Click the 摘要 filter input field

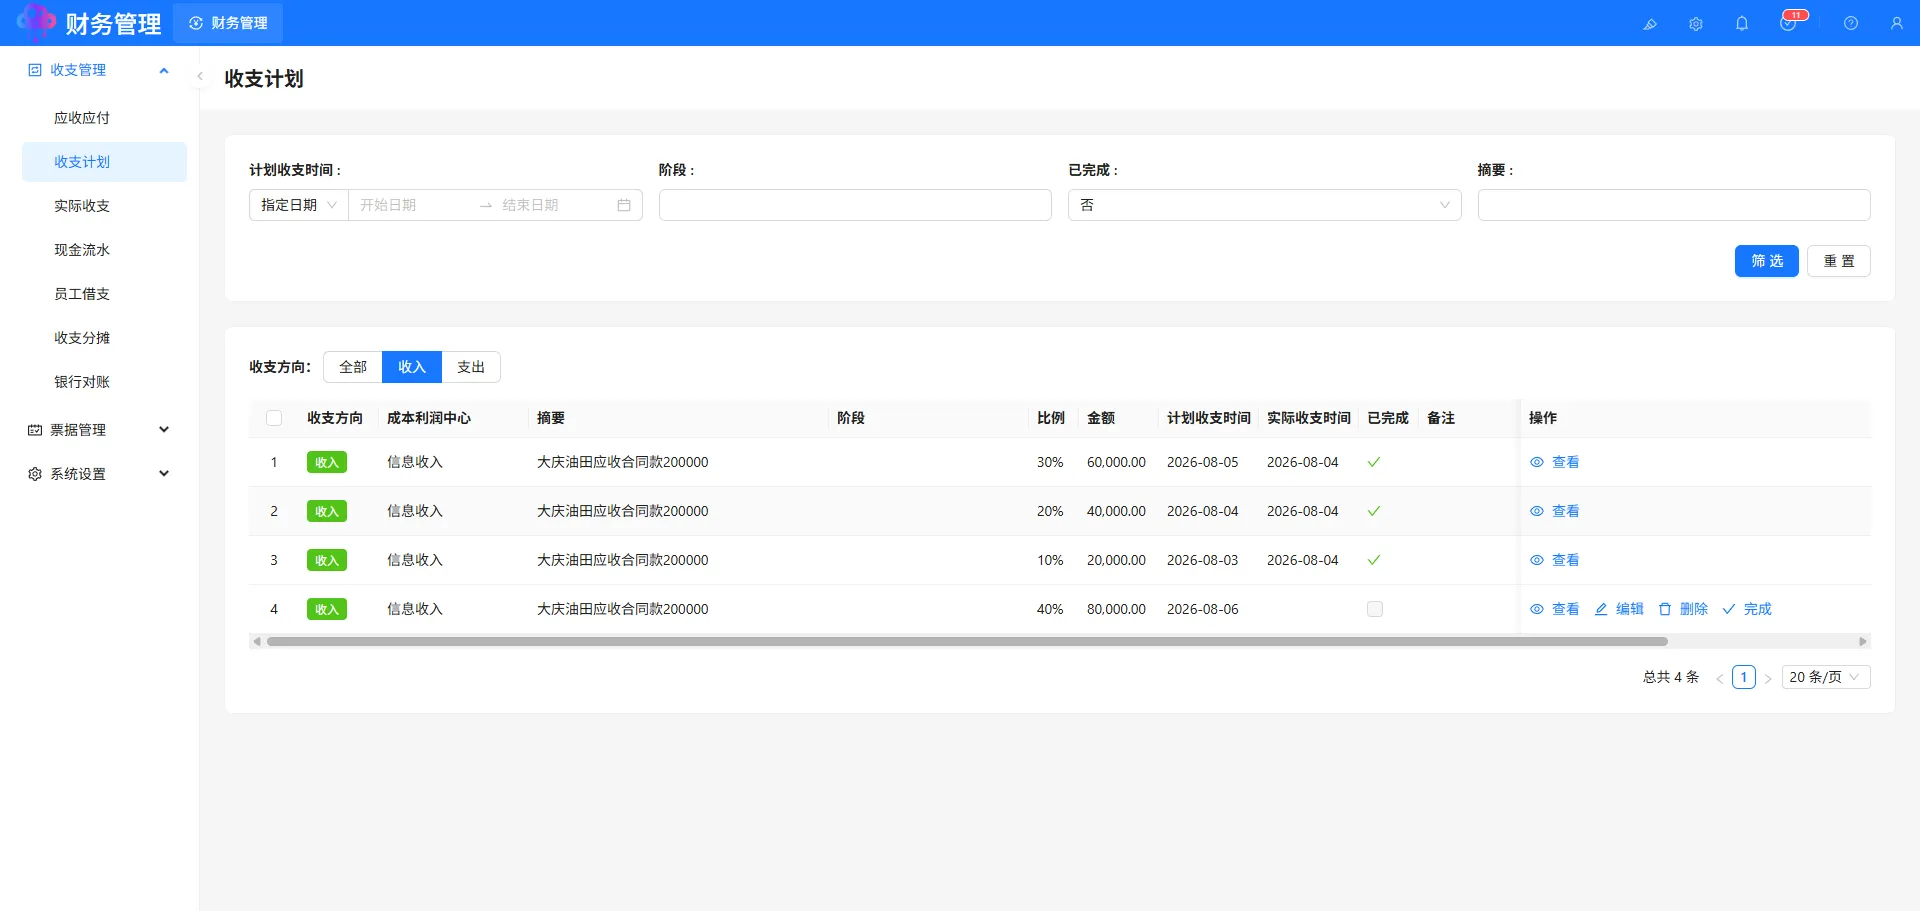click(x=1674, y=205)
